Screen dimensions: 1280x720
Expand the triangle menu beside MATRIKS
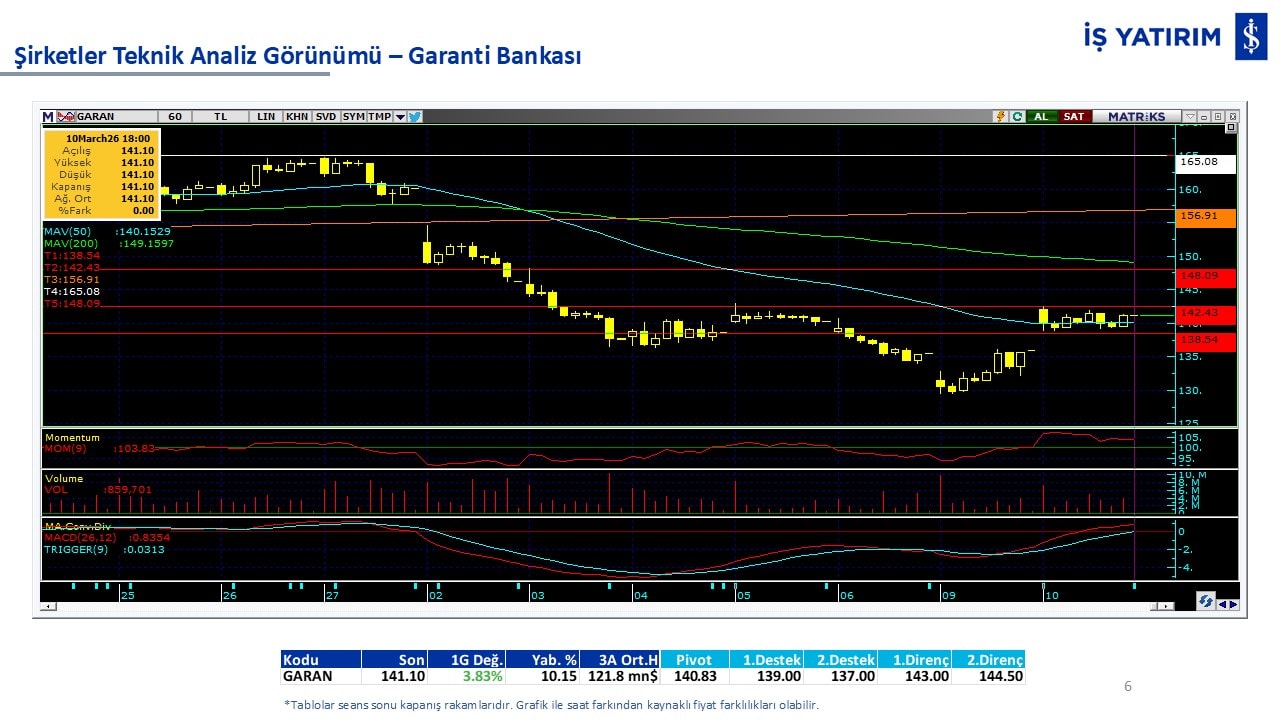1190,117
